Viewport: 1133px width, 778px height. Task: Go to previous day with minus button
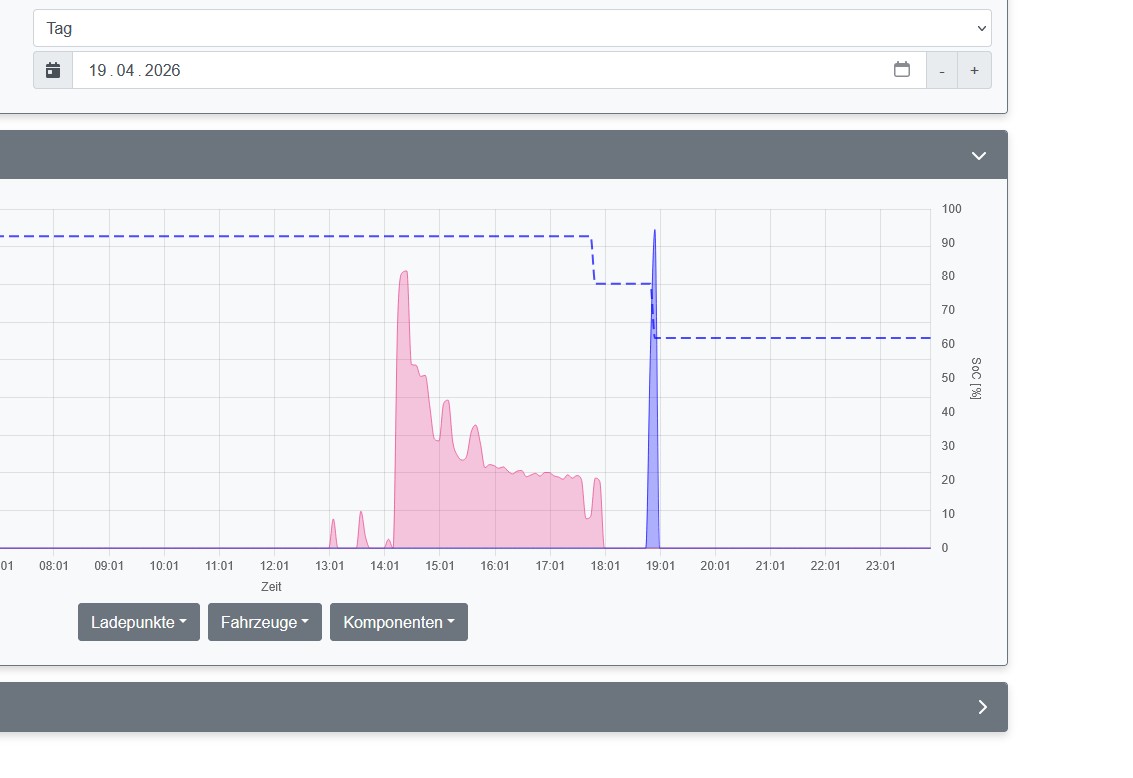(x=941, y=71)
